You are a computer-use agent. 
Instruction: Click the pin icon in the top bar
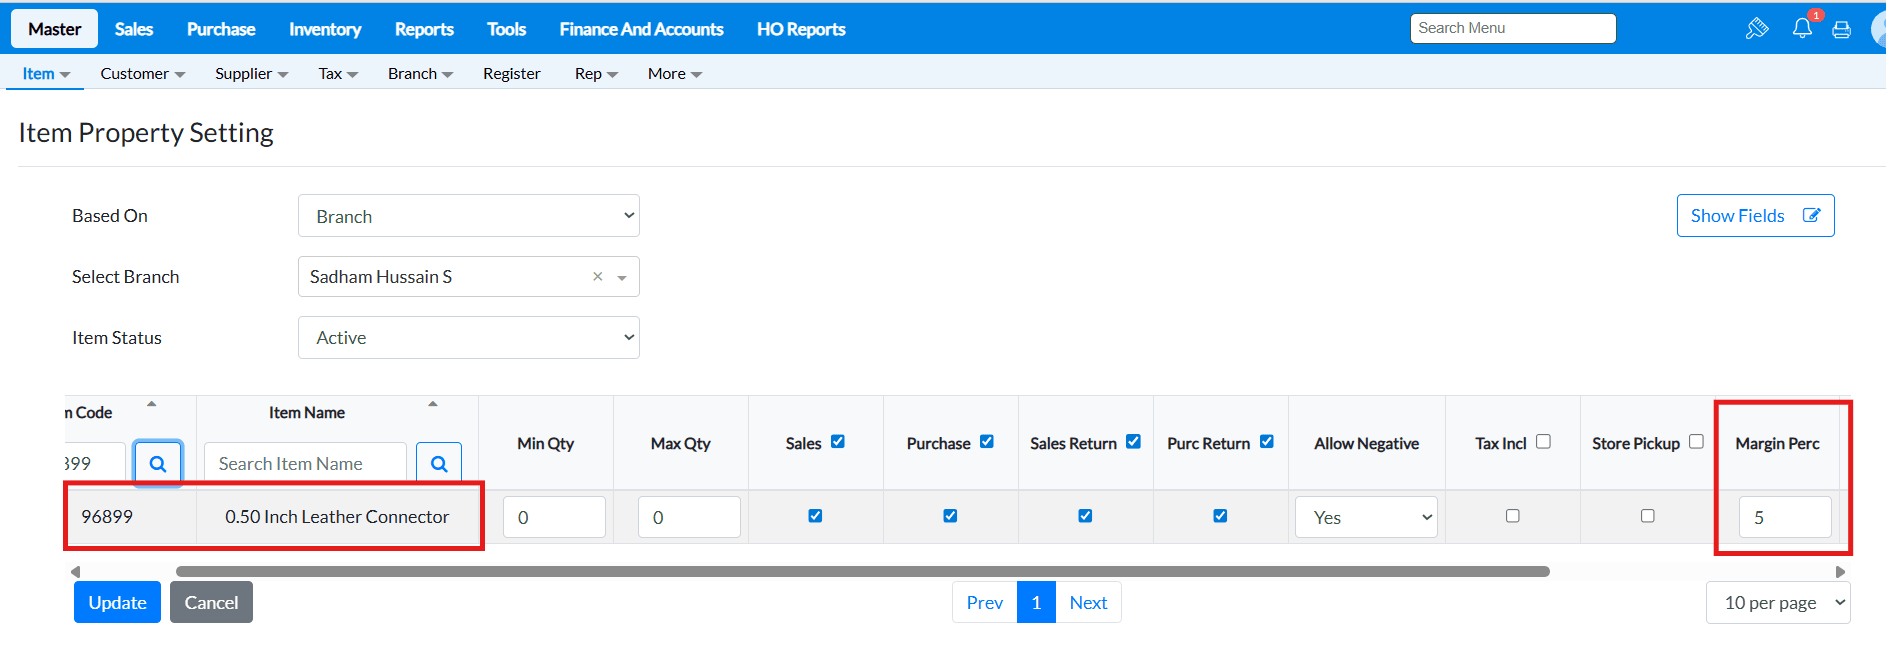[1757, 29]
